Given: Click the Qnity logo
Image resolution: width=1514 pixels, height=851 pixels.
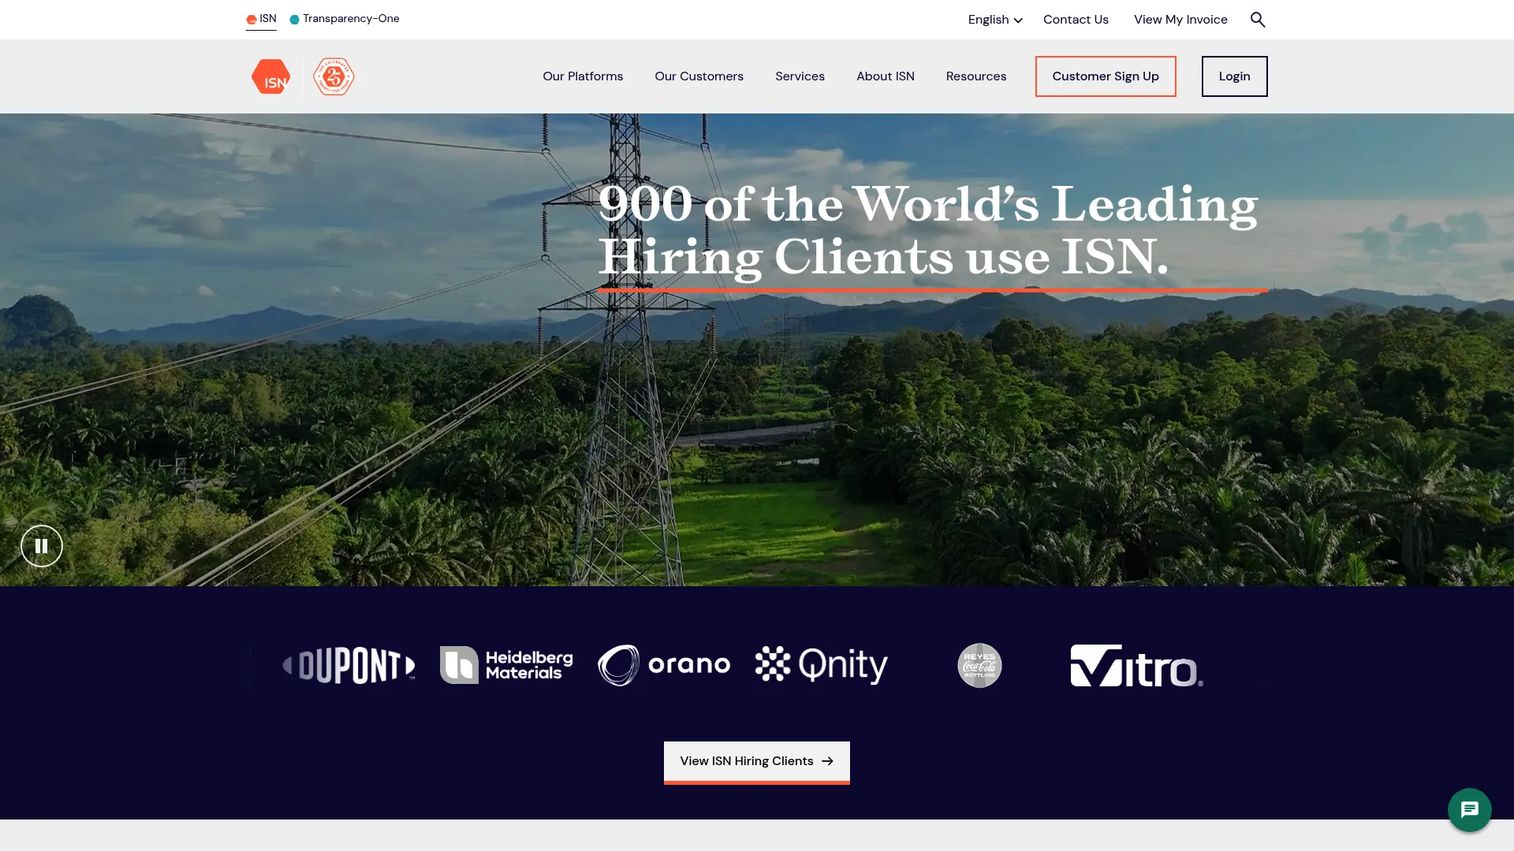Looking at the screenshot, I should tap(822, 665).
